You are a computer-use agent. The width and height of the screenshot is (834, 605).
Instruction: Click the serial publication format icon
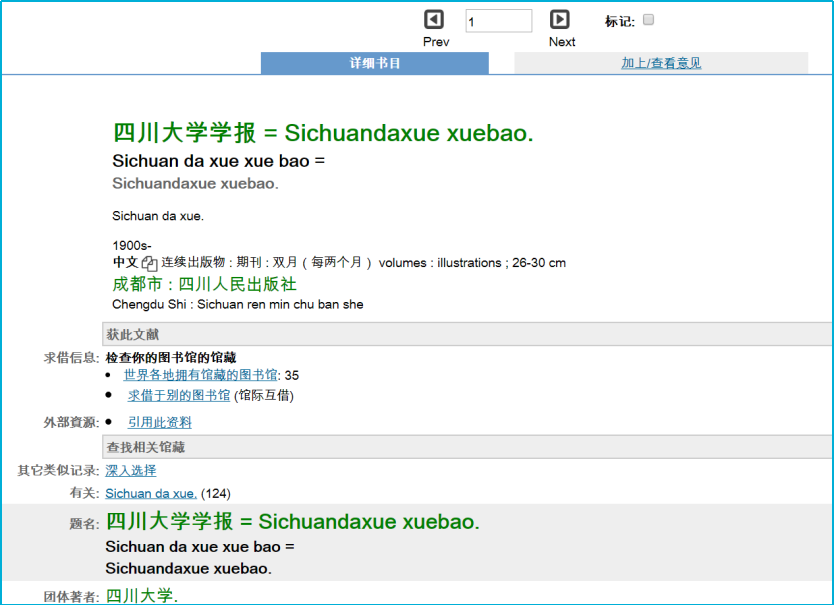(x=149, y=263)
